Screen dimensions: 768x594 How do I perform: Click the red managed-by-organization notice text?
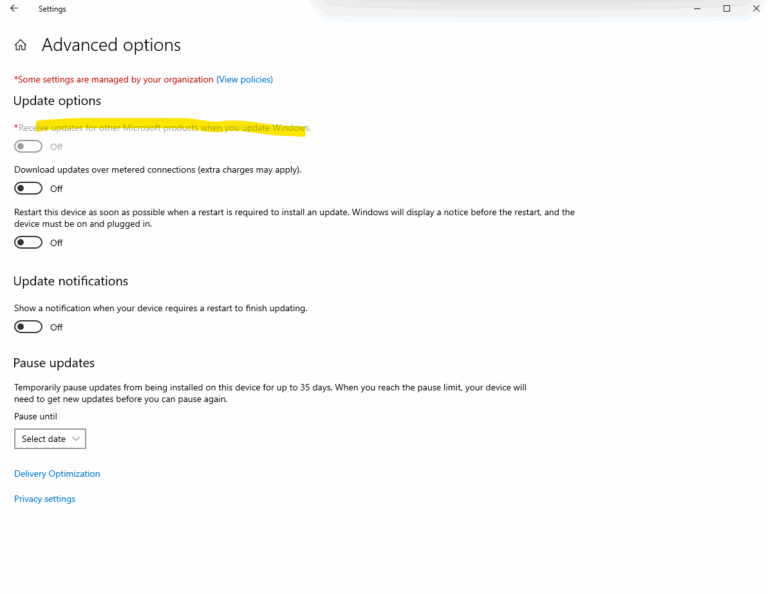(114, 79)
